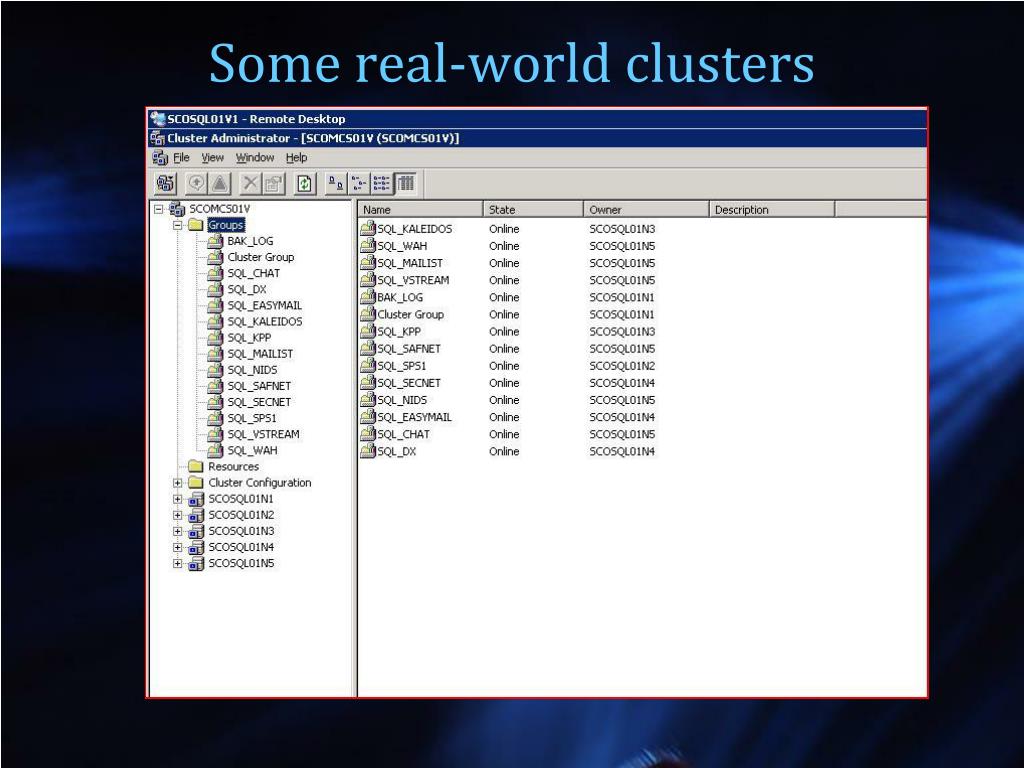Click the menu bar document icon beside File
This screenshot has width=1024, height=768.
point(160,157)
